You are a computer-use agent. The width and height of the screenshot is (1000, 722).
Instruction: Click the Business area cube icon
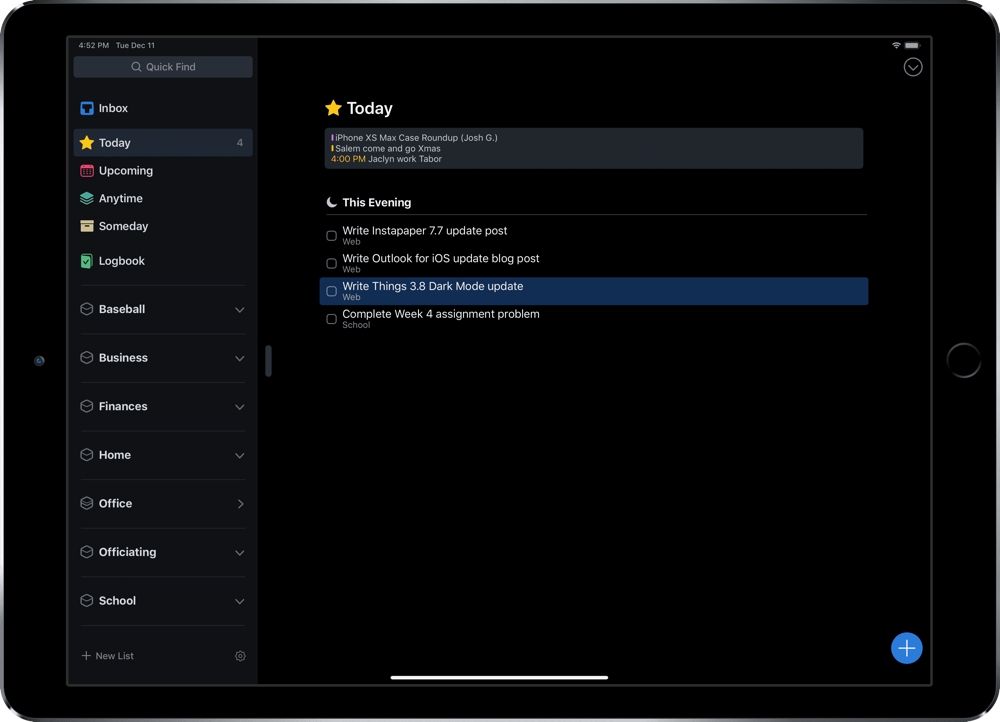pos(87,358)
